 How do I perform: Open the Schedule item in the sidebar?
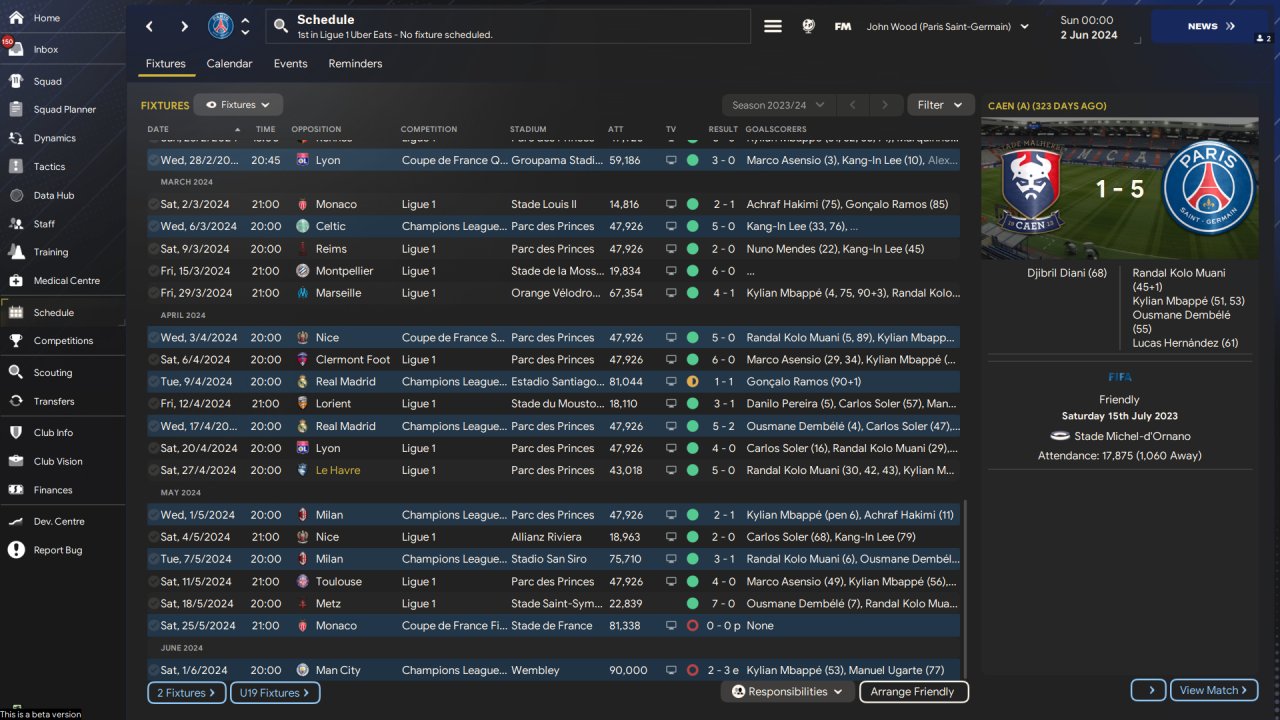click(x=63, y=312)
